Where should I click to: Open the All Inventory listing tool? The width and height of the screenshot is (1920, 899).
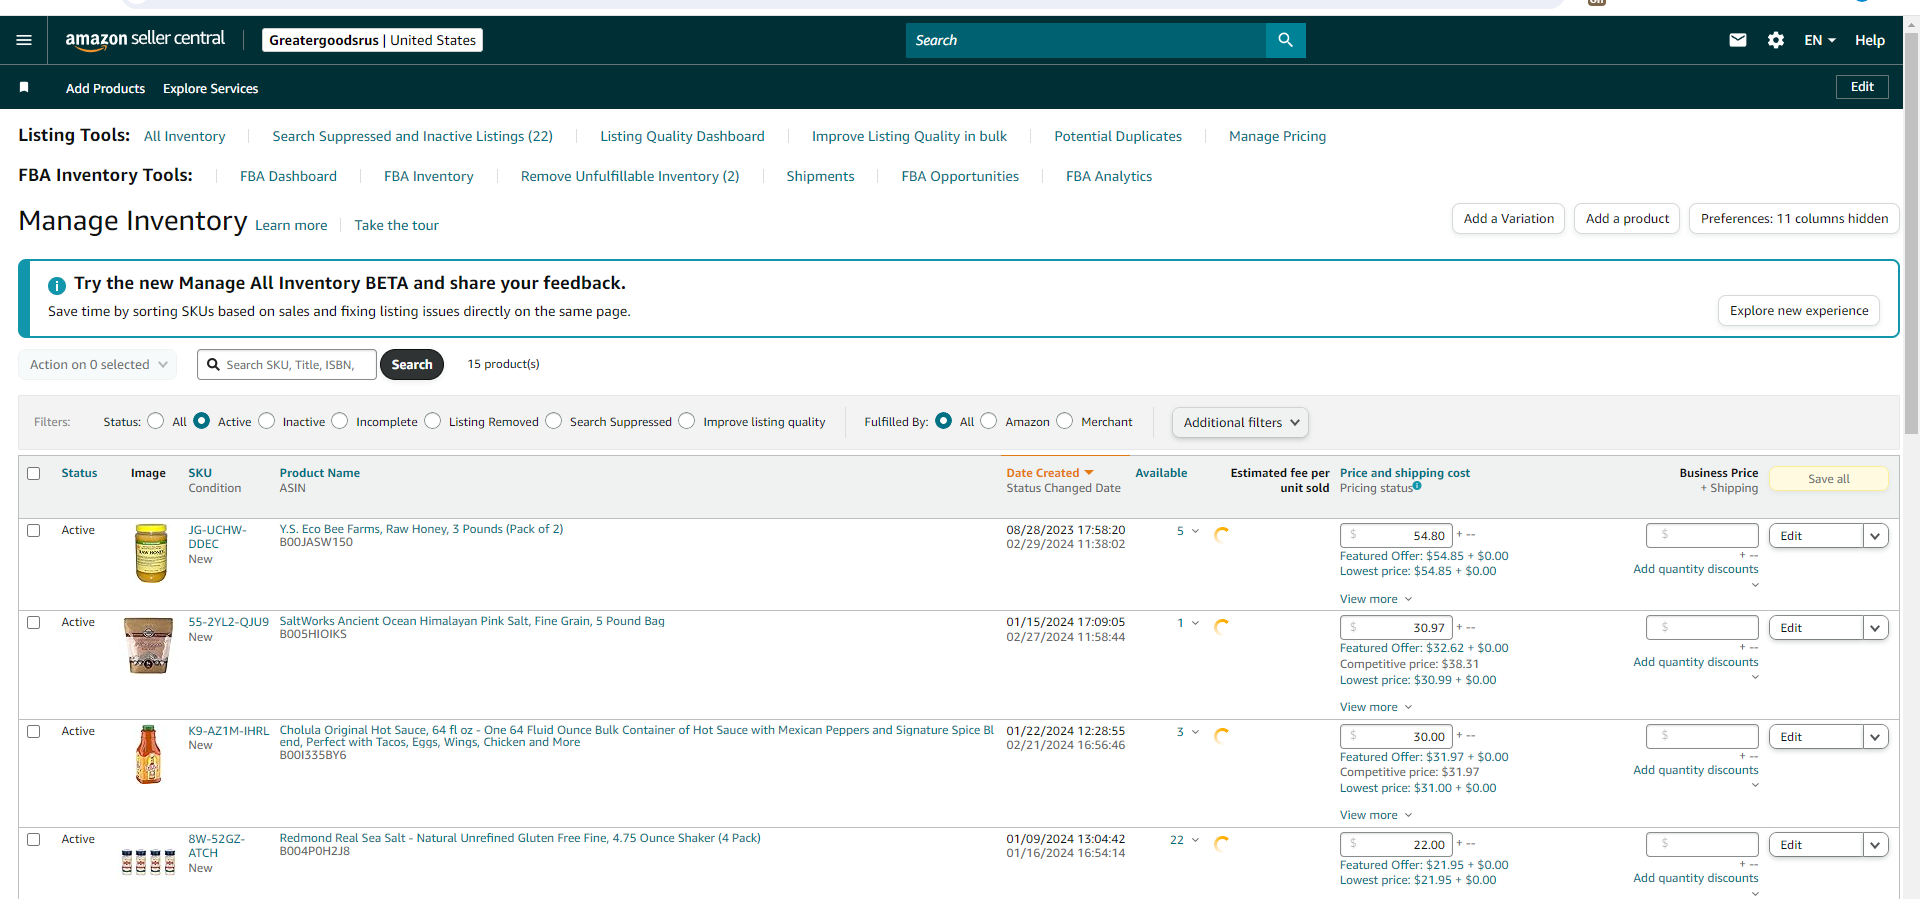[184, 136]
